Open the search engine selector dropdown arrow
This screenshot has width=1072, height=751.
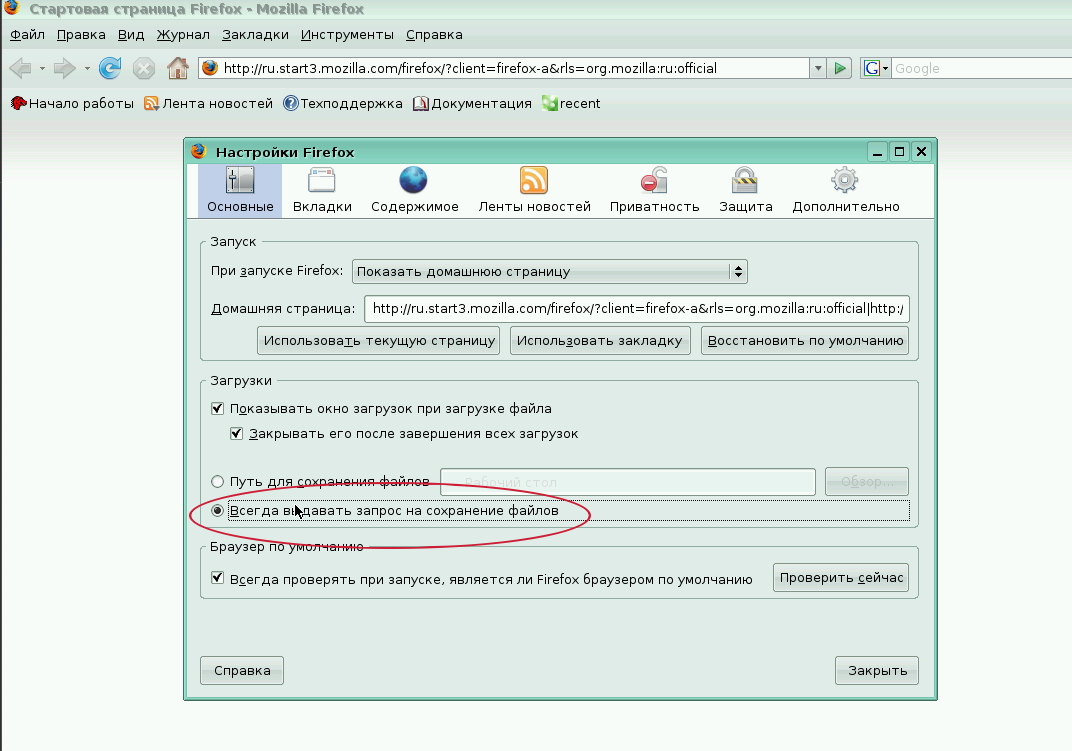(x=885, y=68)
